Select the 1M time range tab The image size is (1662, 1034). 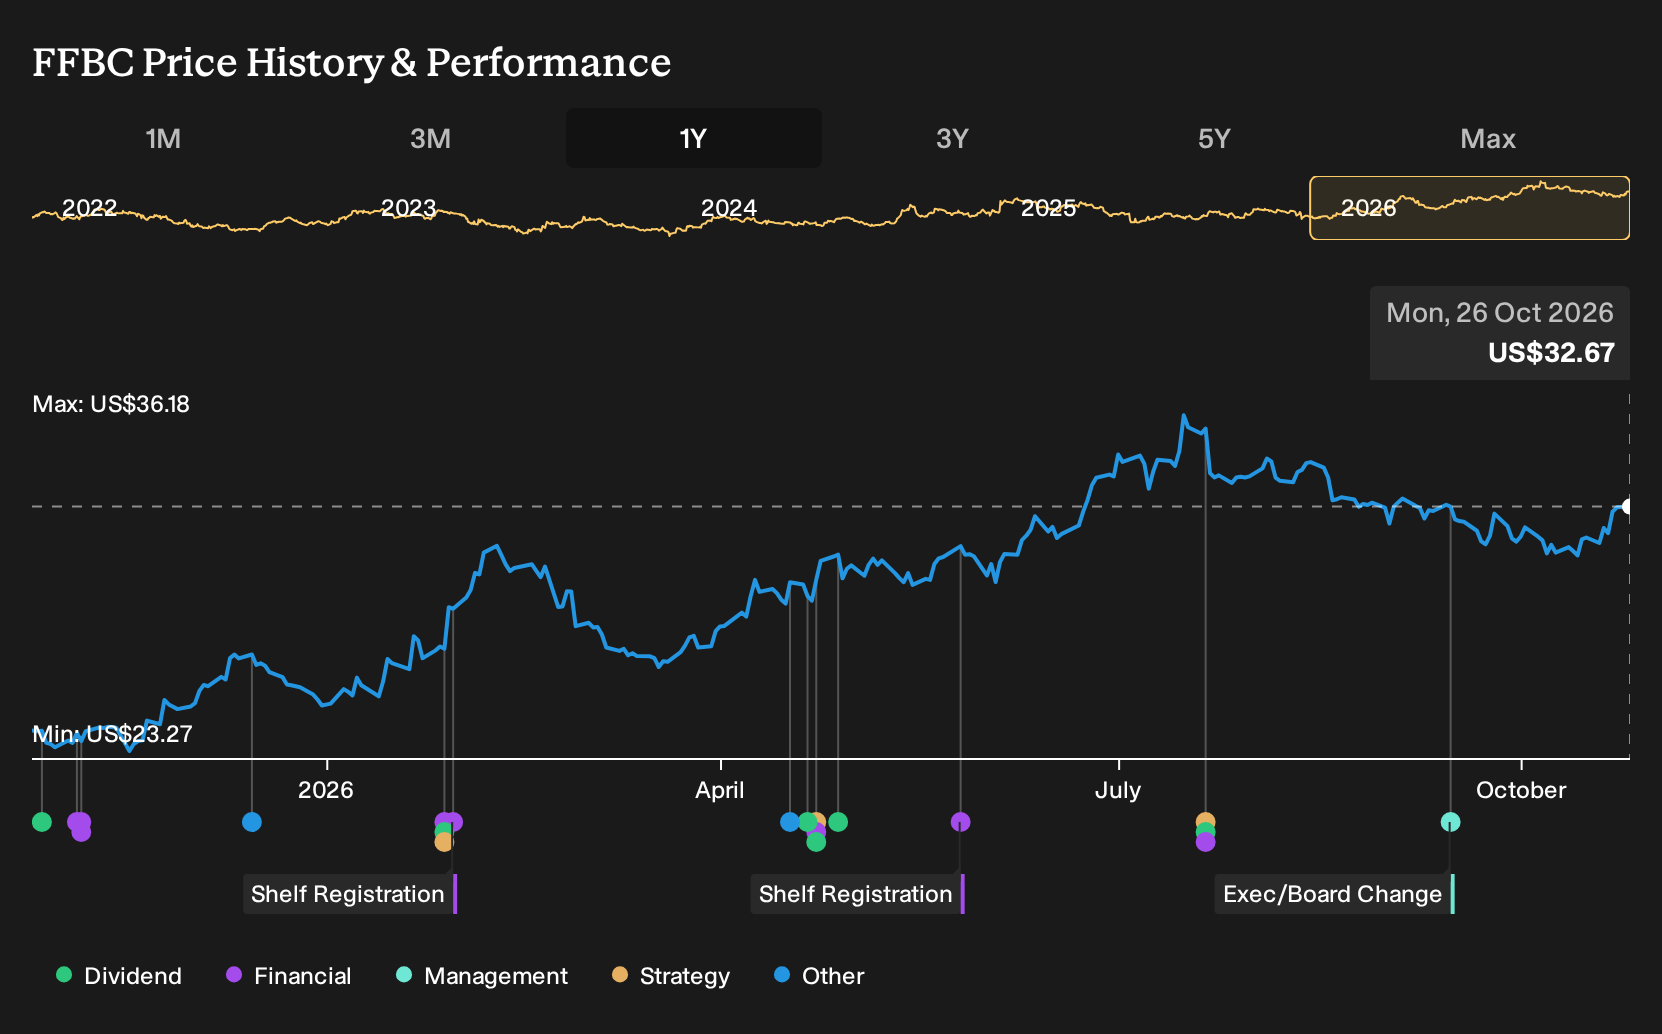click(163, 138)
